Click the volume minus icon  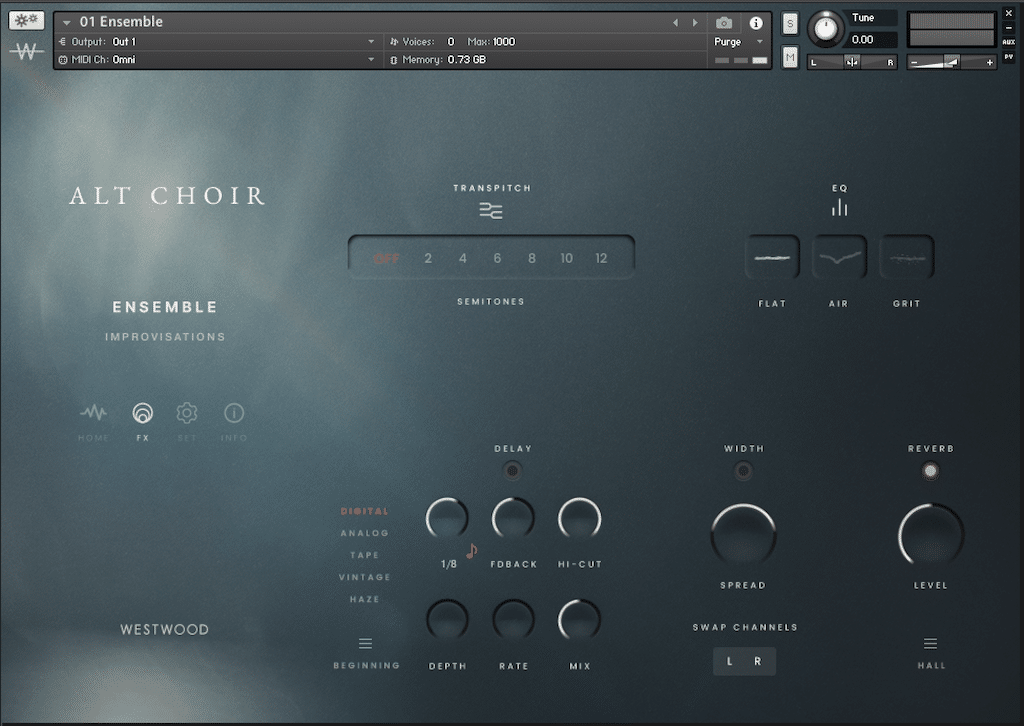click(914, 63)
